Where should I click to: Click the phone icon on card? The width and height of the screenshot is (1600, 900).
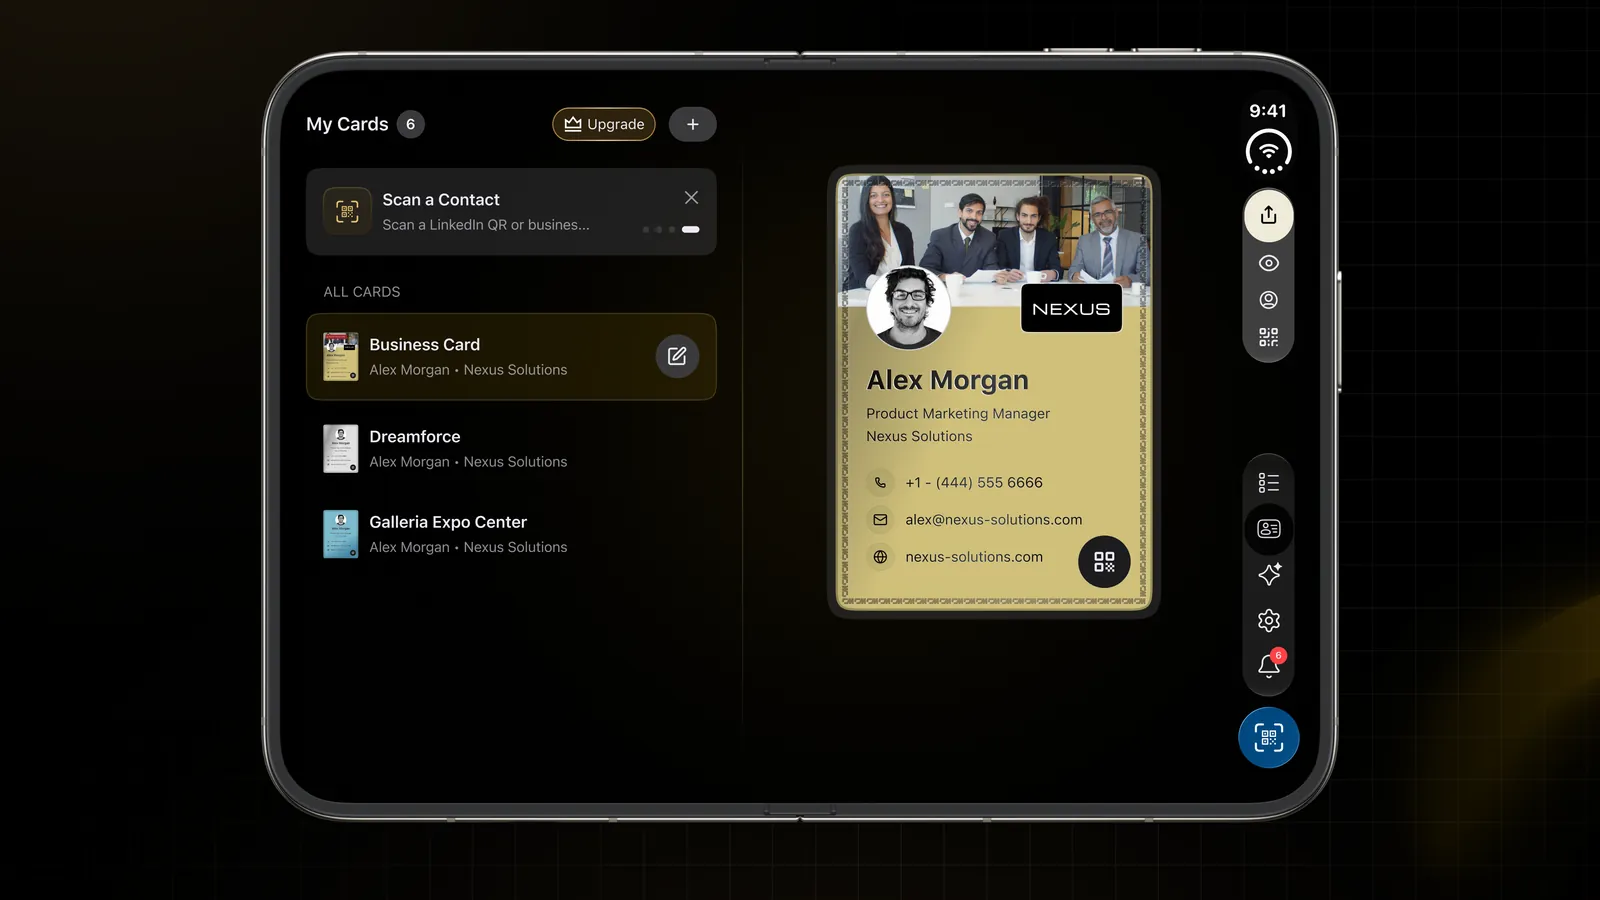coord(880,482)
